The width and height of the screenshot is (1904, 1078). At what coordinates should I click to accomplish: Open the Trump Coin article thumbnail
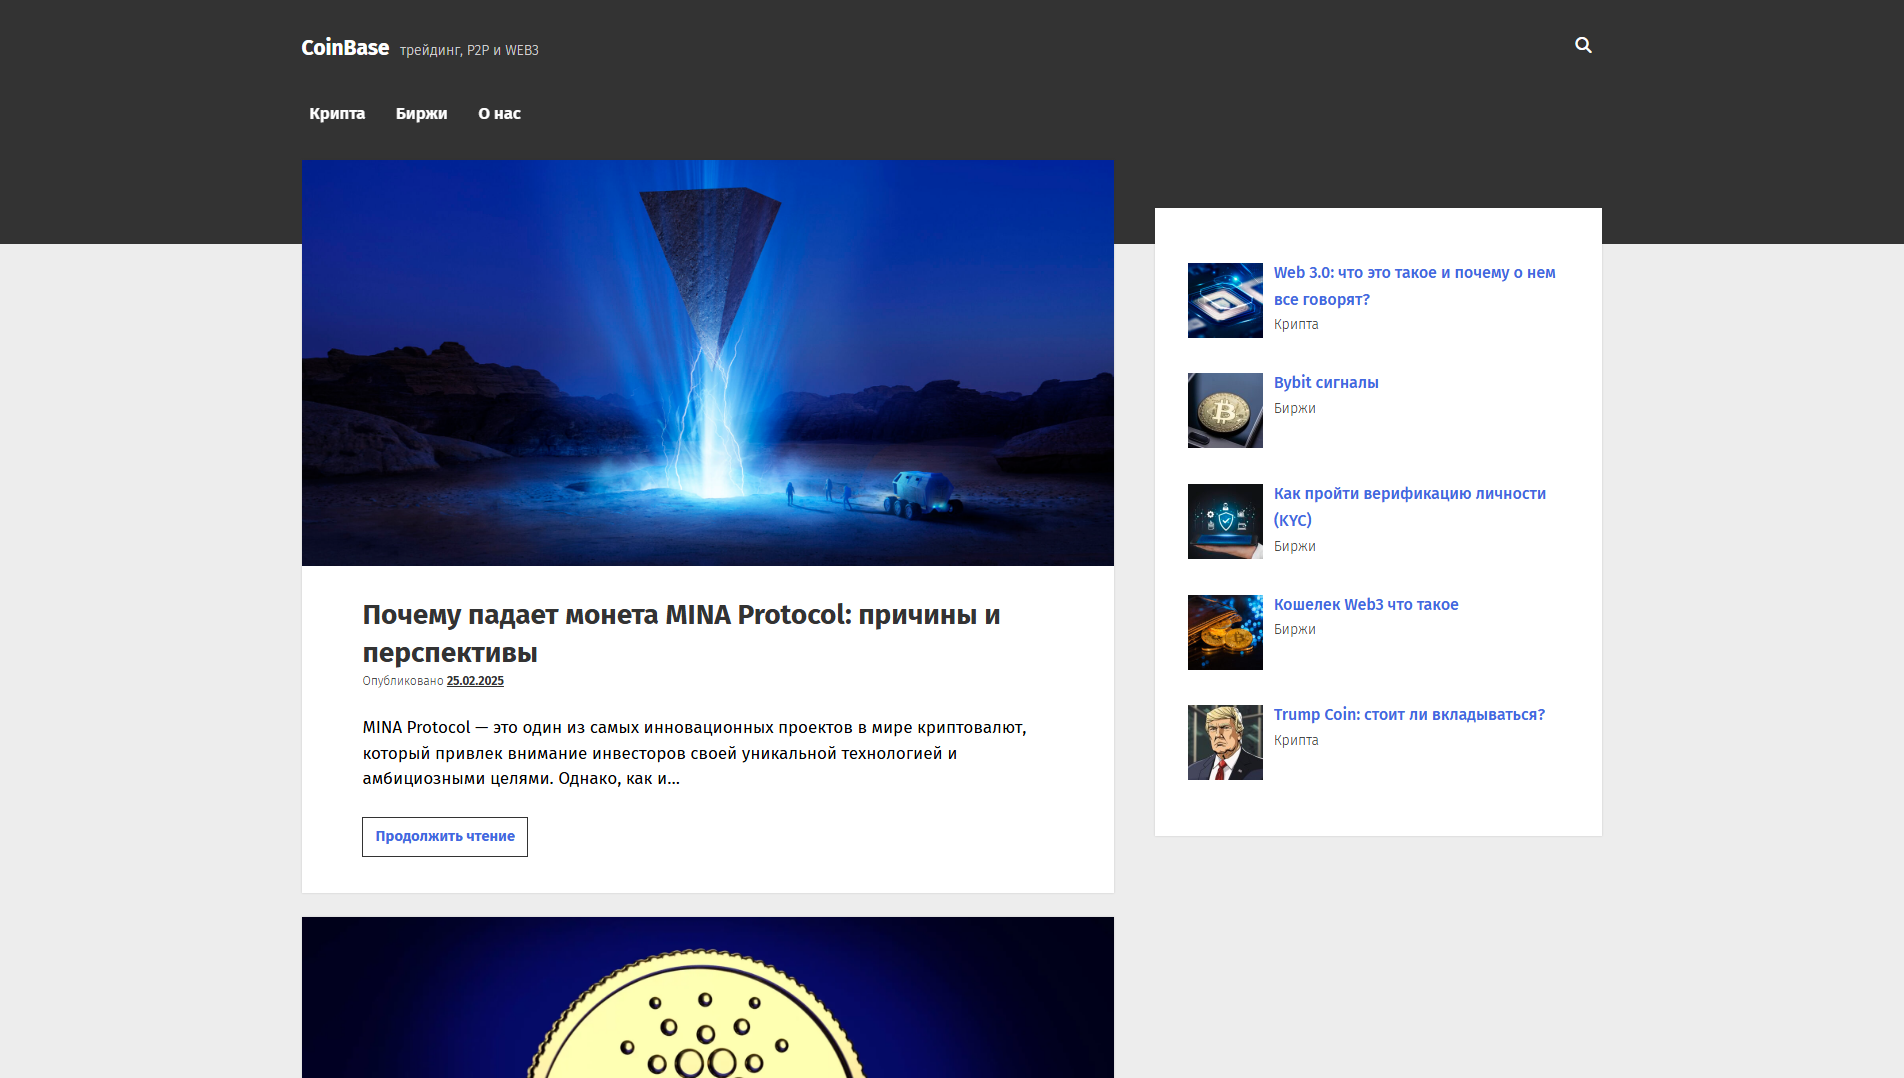point(1225,742)
